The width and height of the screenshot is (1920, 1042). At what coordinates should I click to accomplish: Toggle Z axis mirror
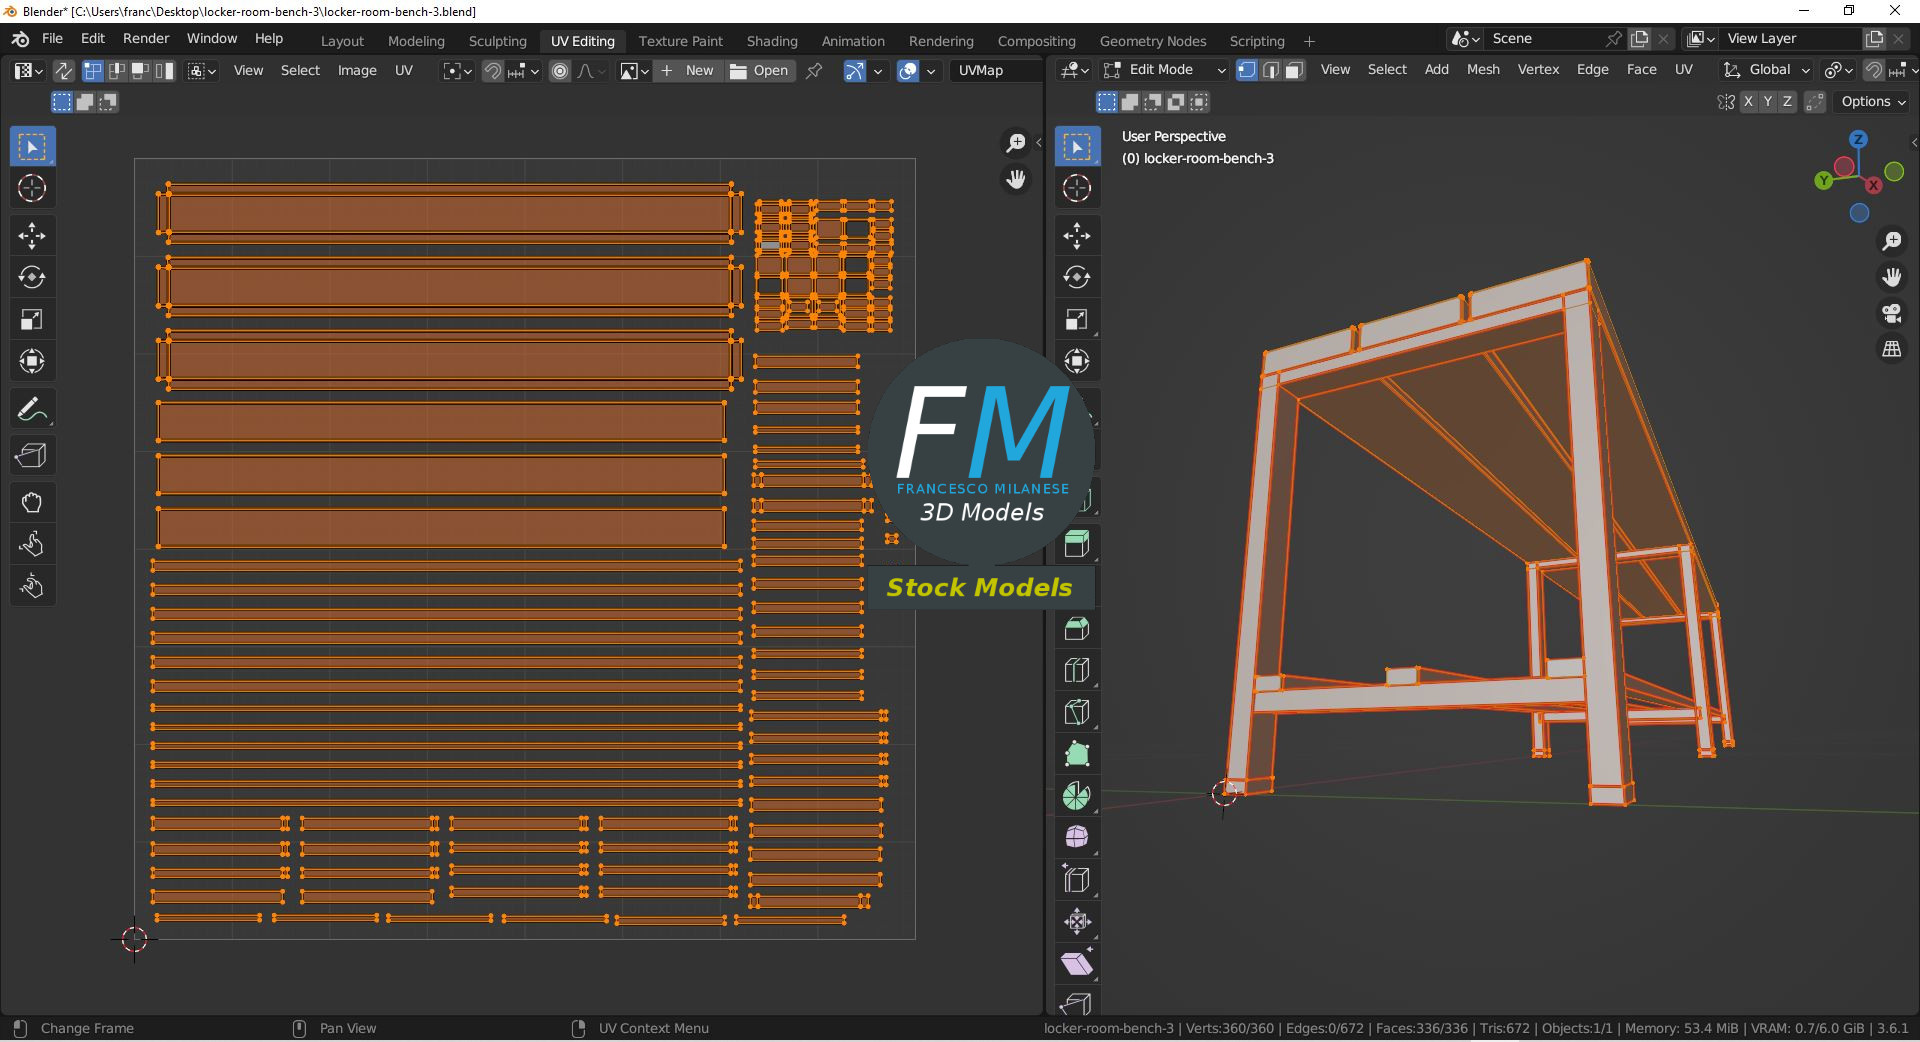[1787, 102]
